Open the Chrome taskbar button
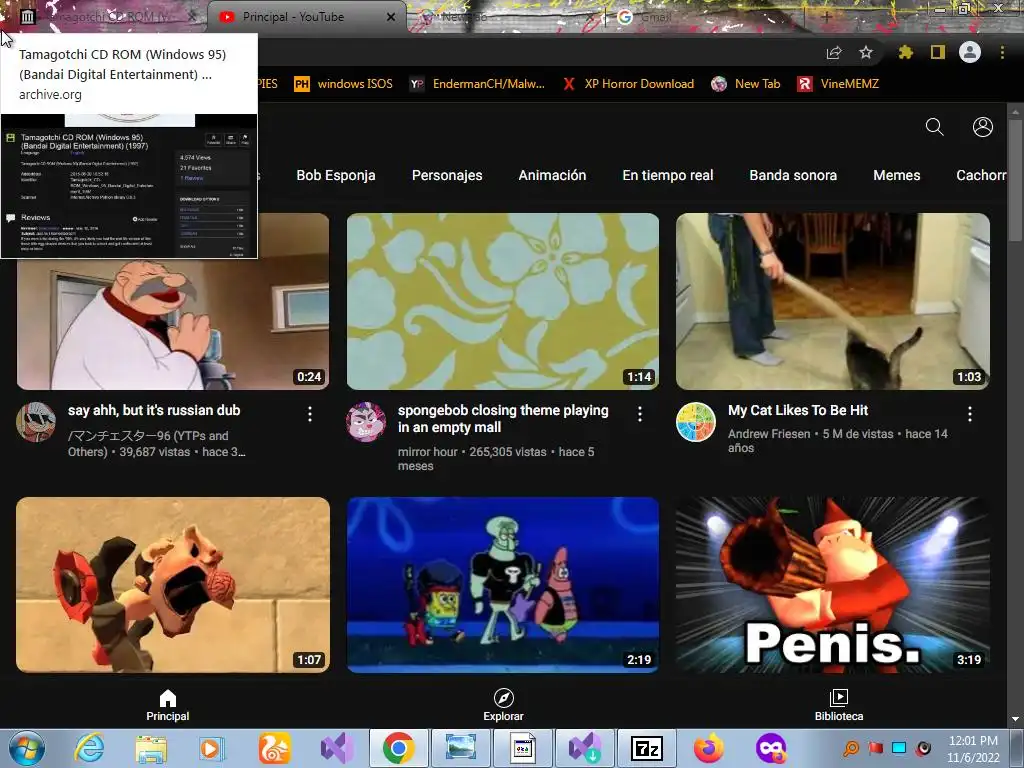Image resolution: width=1024 pixels, height=768 pixels. pos(398,748)
